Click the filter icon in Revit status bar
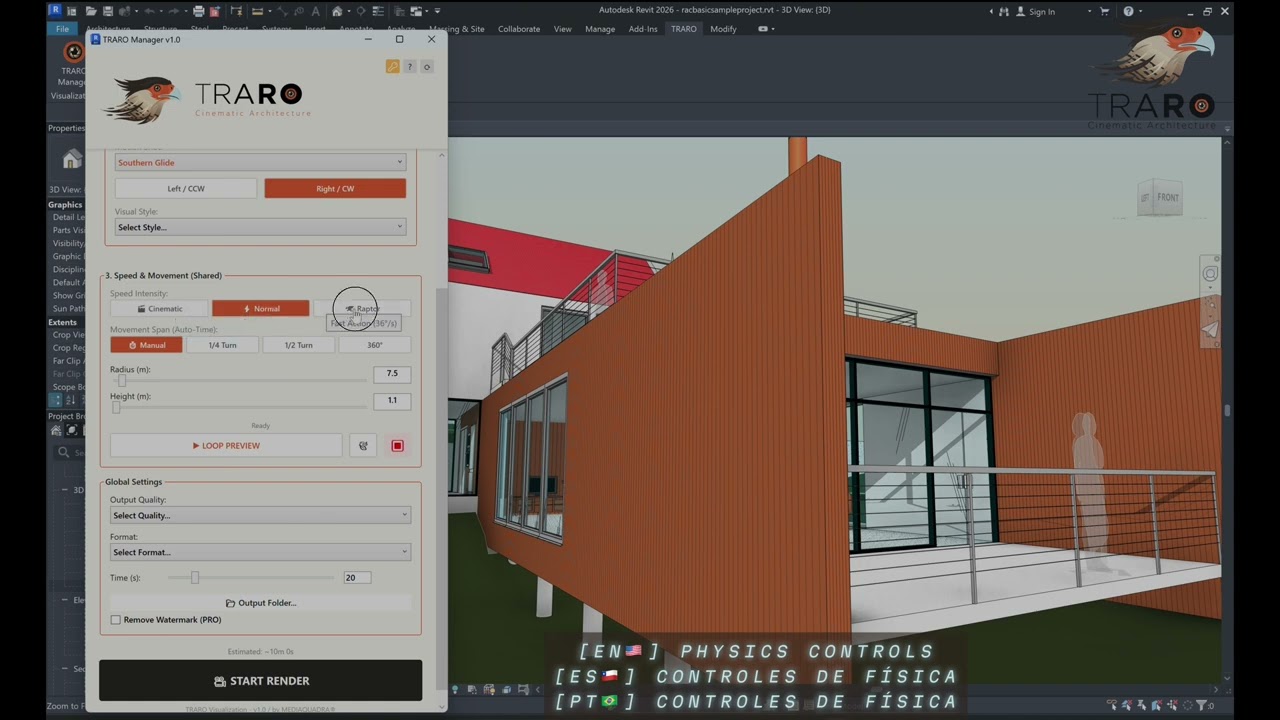Screen dimensions: 1280x720 (x=1202, y=706)
